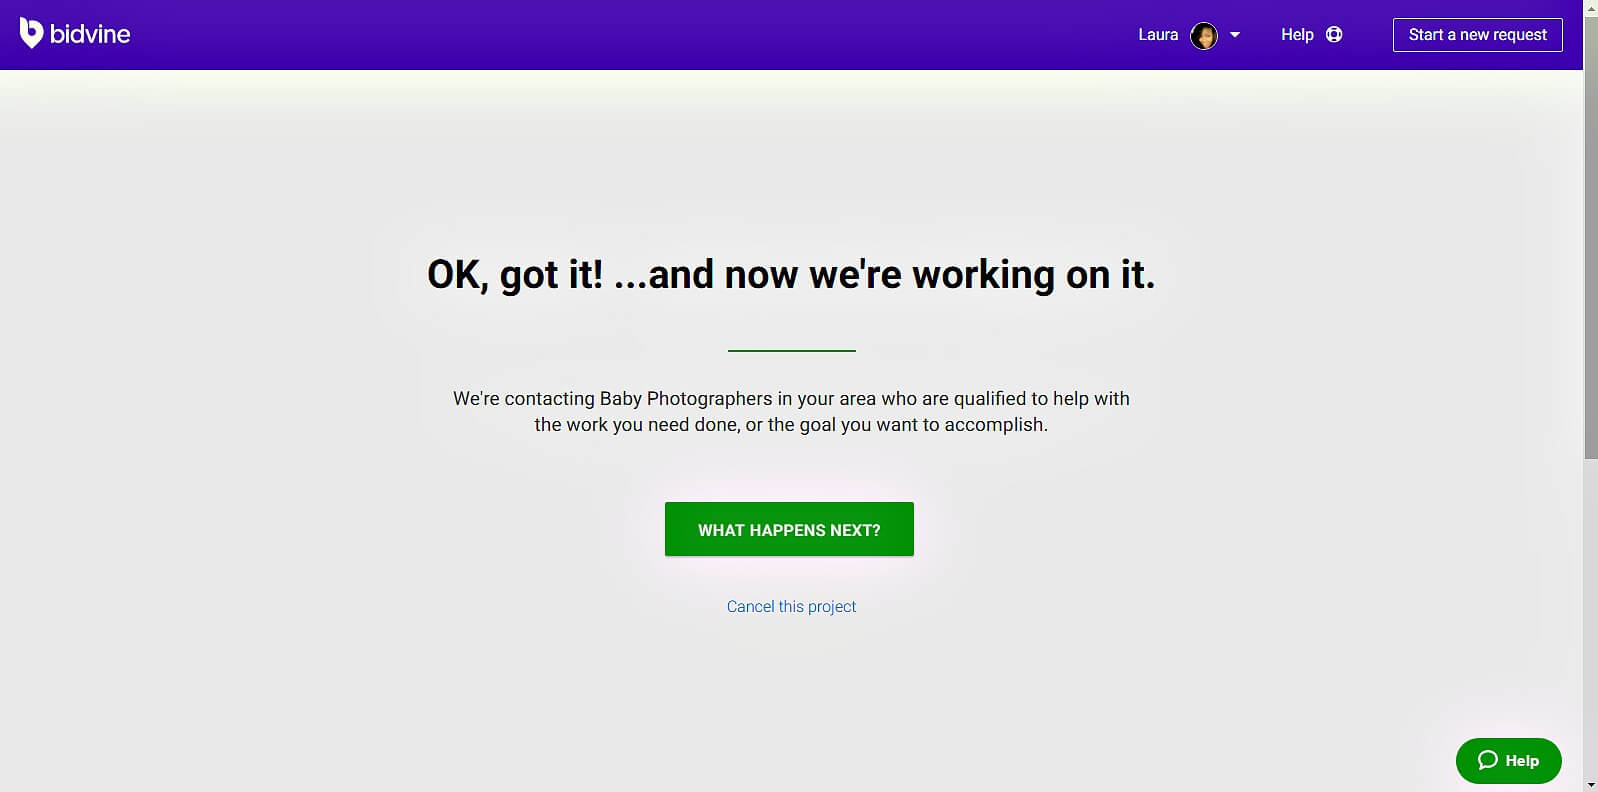Click the scrollbar up arrow
The image size is (1598, 792).
pos(1590,7)
